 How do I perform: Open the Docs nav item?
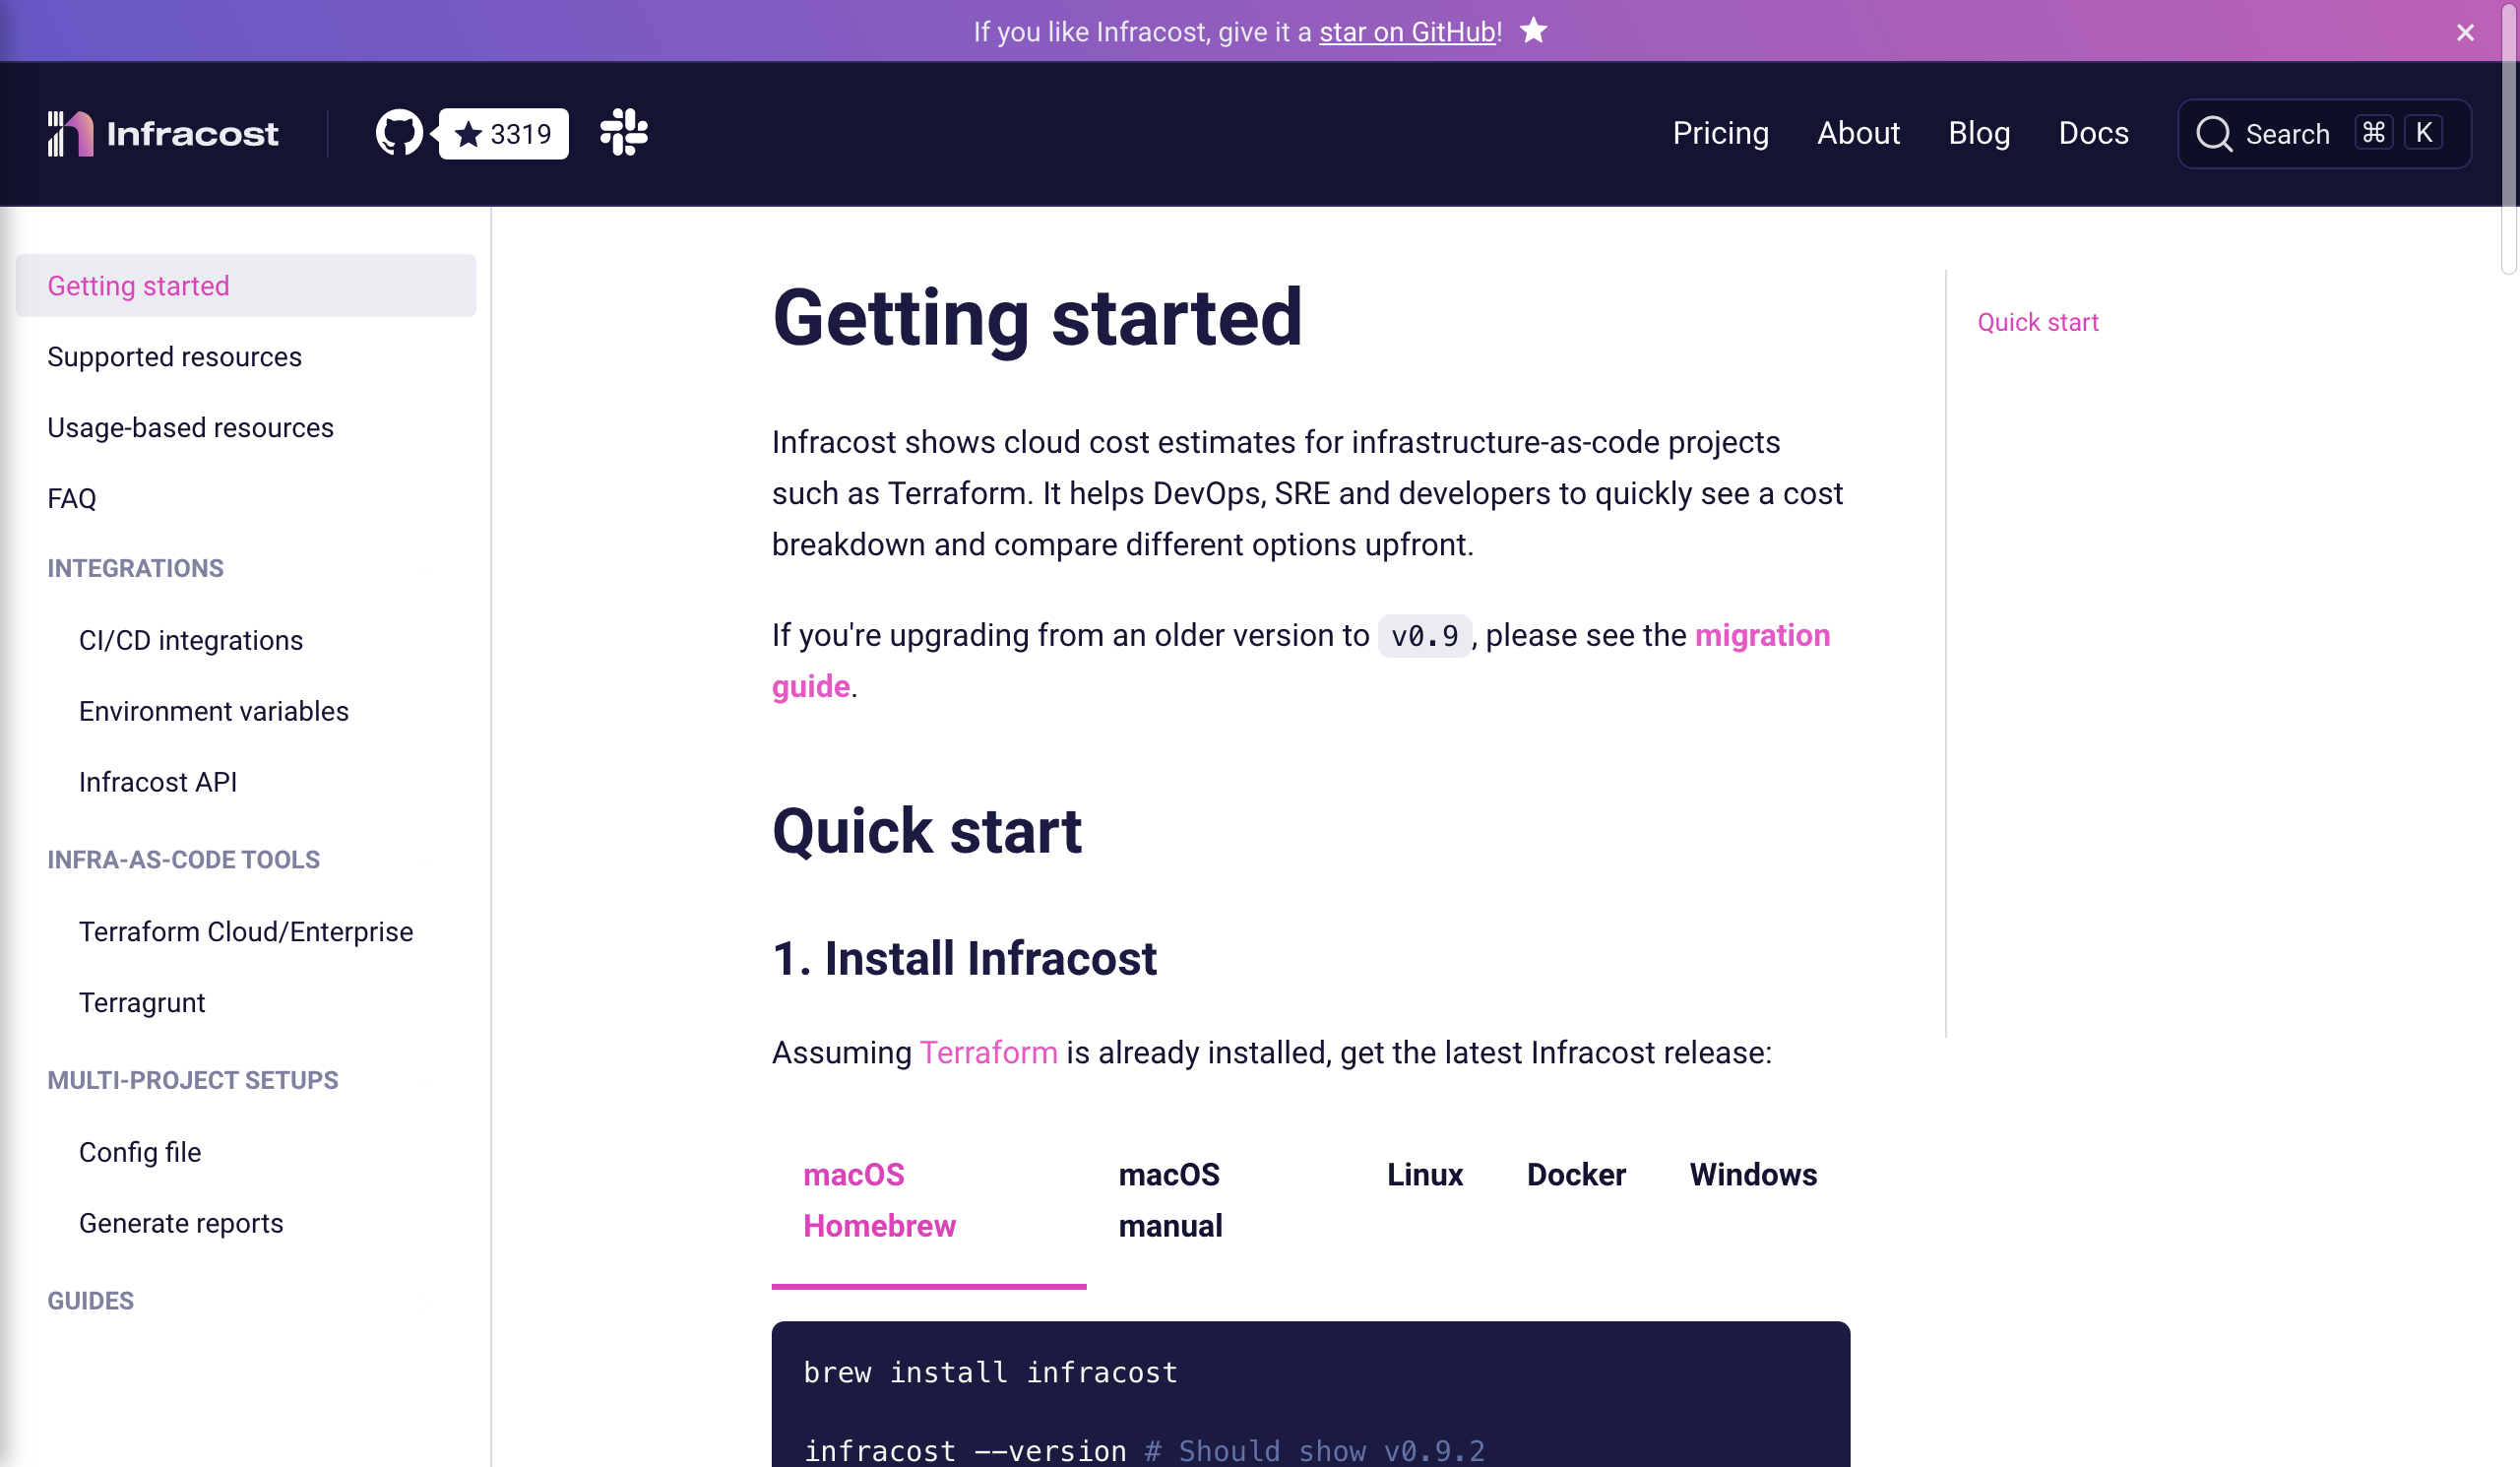pos(2093,133)
